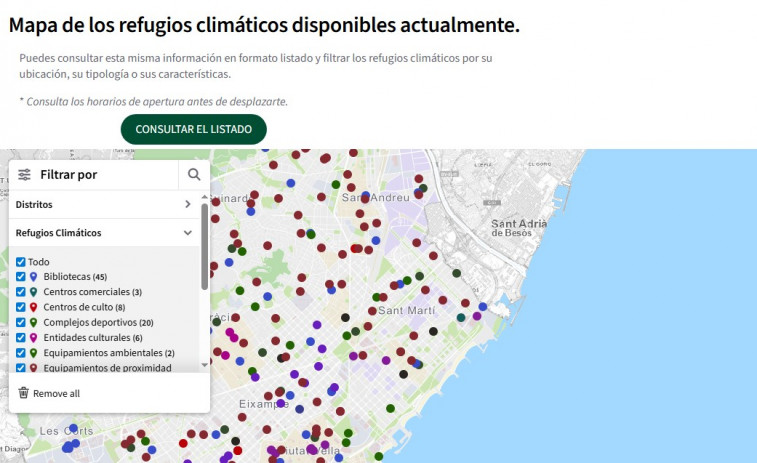Click the red pin icon next to Centros de culto
This screenshot has height=463, width=757.
click(x=33, y=307)
